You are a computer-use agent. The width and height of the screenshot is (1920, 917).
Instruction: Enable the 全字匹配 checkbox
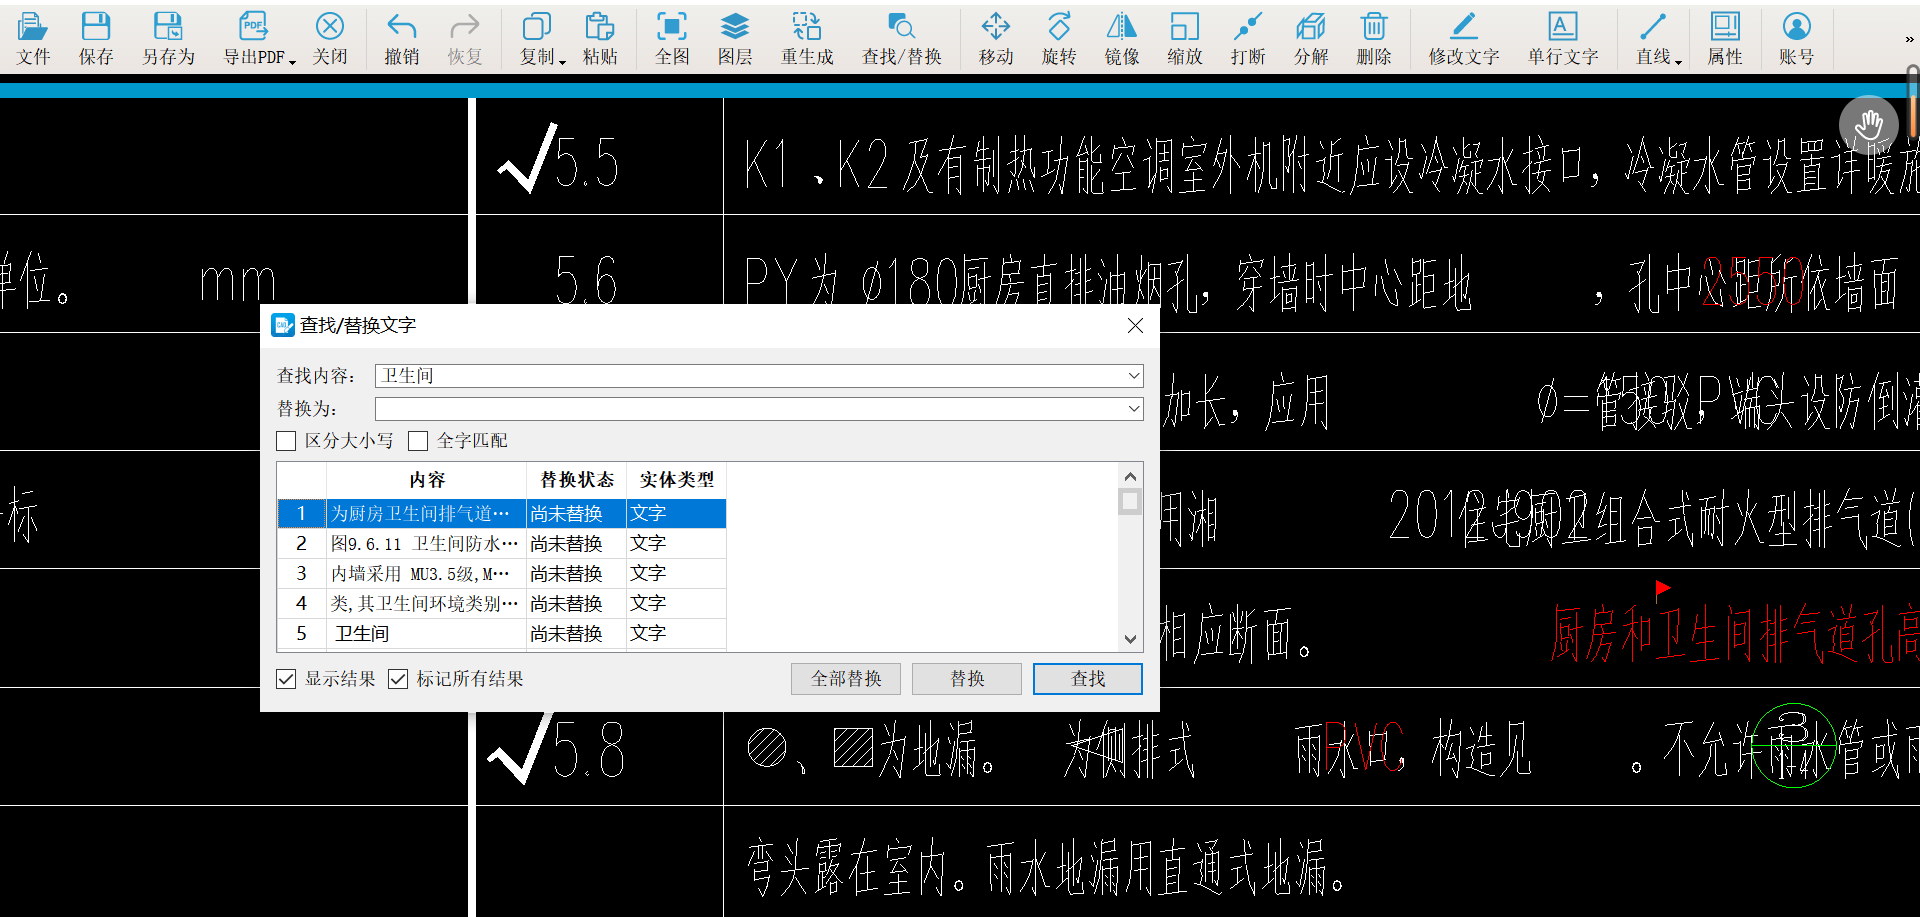[x=418, y=441]
